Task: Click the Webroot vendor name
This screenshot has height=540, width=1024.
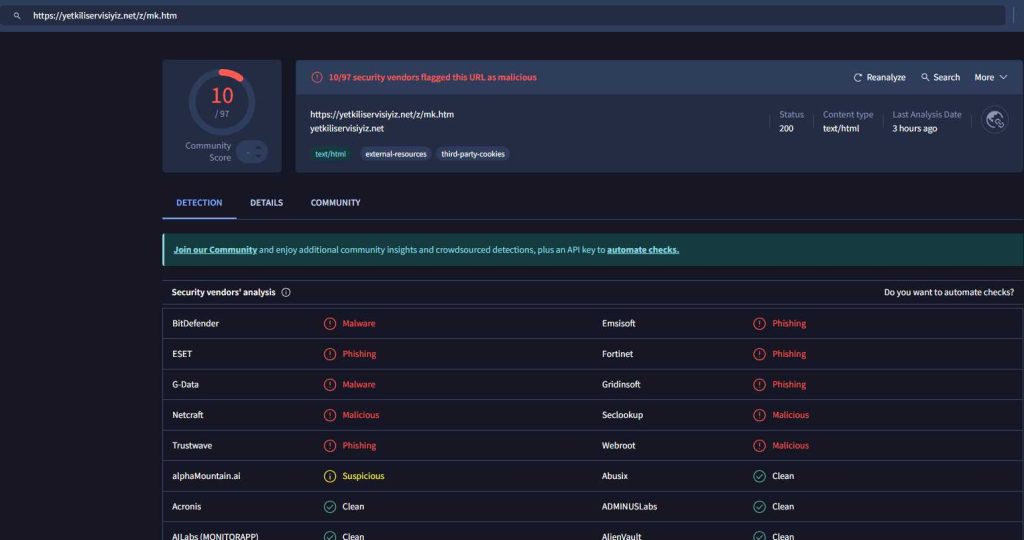Action: tap(618, 445)
